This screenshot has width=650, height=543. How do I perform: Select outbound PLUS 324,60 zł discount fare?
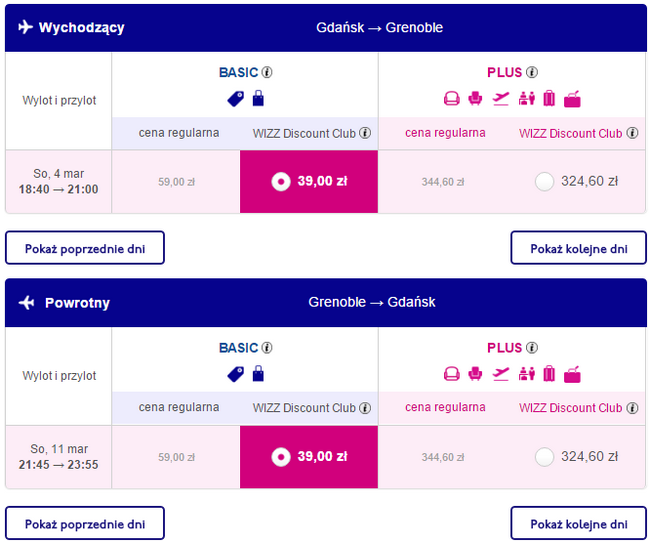click(544, 181)
